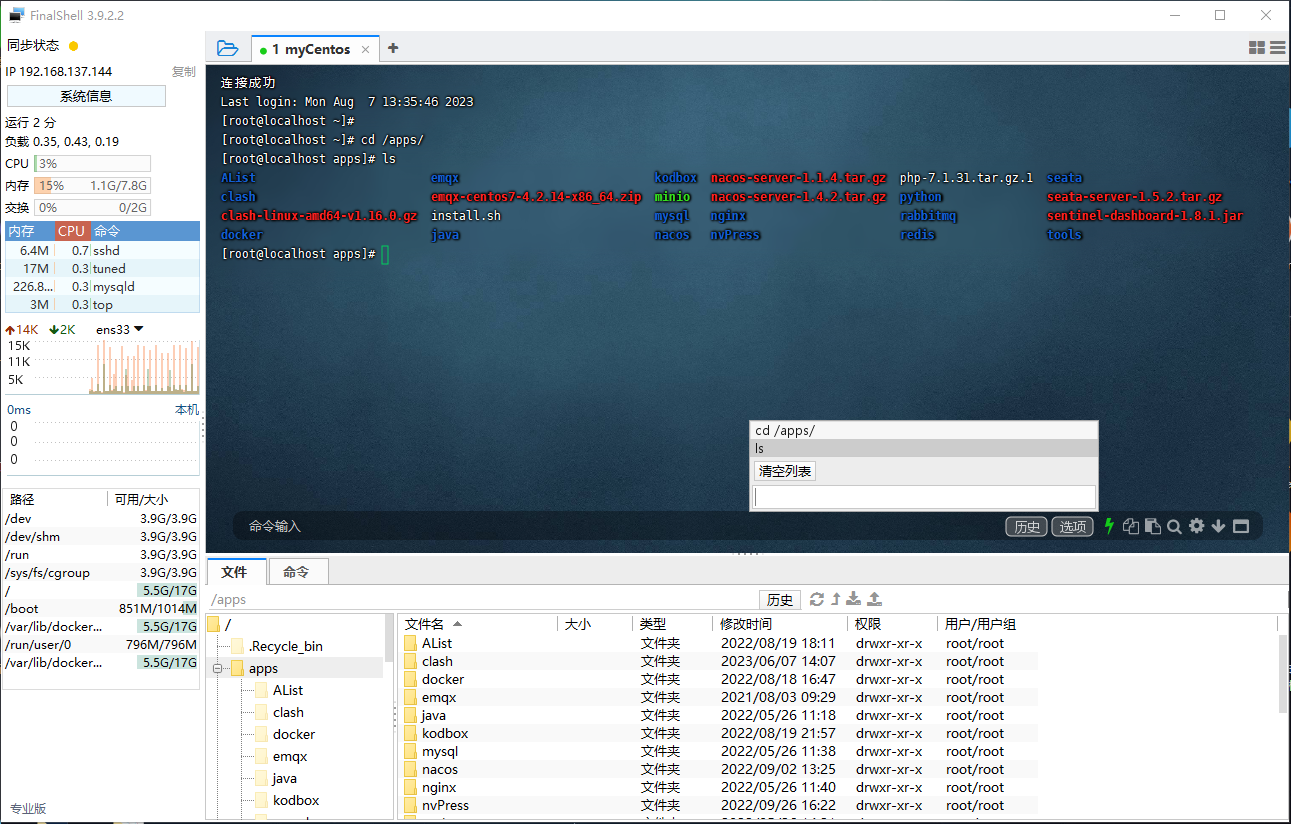Click the 选项 options button
Image resolution: width=1291 pixels, height=824 pixels.
1073,527
